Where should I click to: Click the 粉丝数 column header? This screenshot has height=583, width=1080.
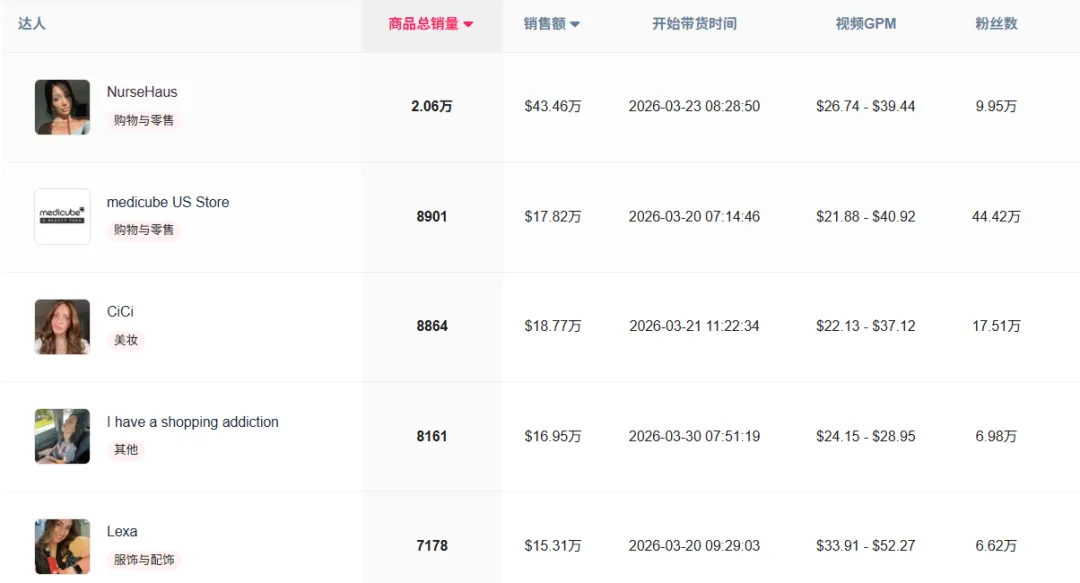point(996,22)
